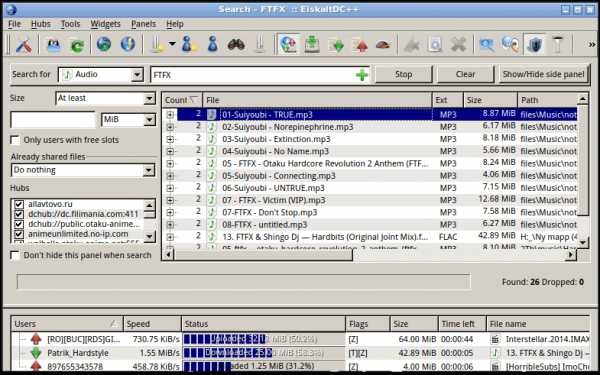Sort results by Count column header
The width and height of the screenshot is (600, 375).
coord(182,100)
